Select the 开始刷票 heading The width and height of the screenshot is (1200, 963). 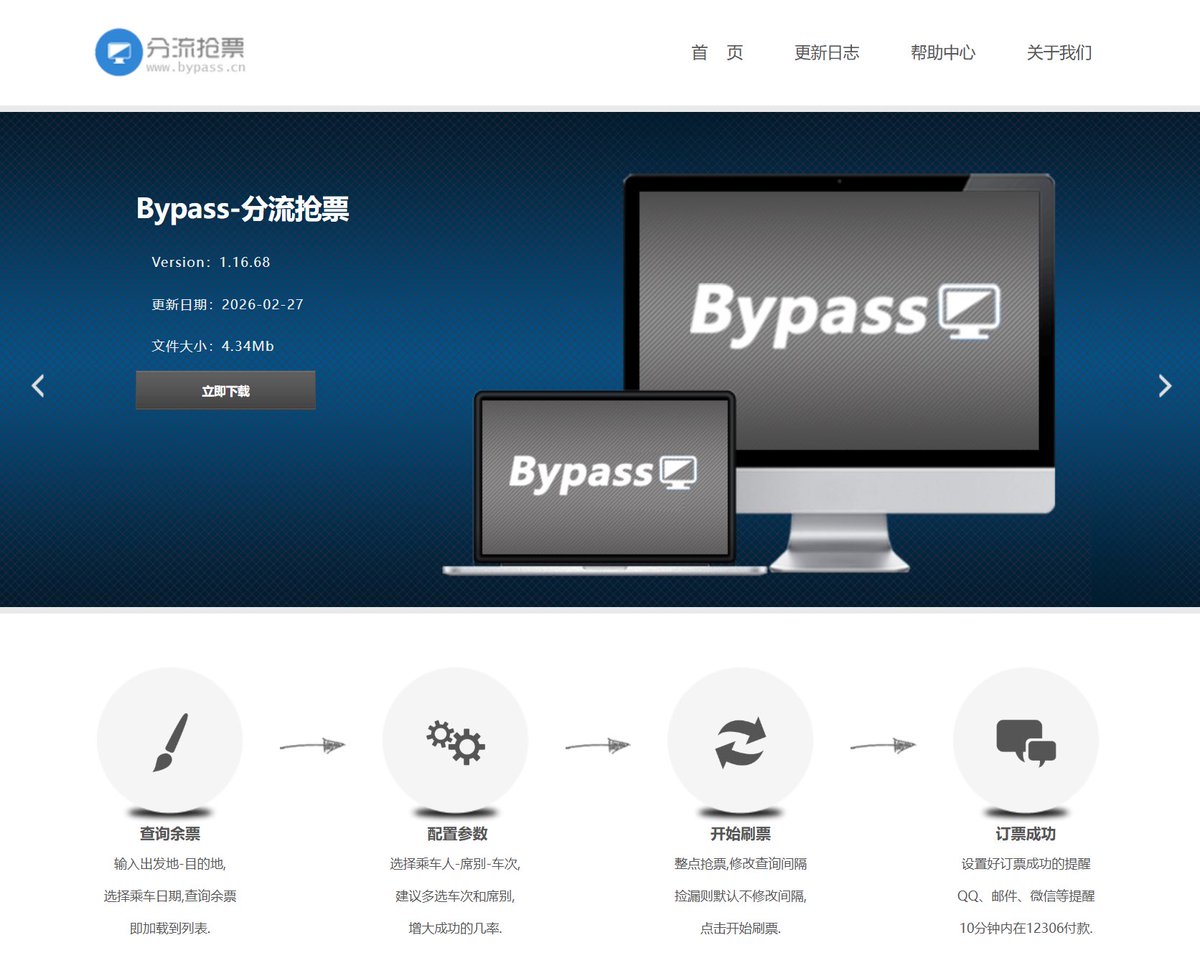(x=740, y=833)
